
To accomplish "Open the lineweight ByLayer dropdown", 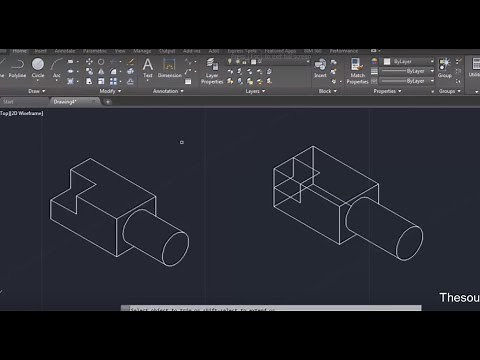I will tap(408, 71).
